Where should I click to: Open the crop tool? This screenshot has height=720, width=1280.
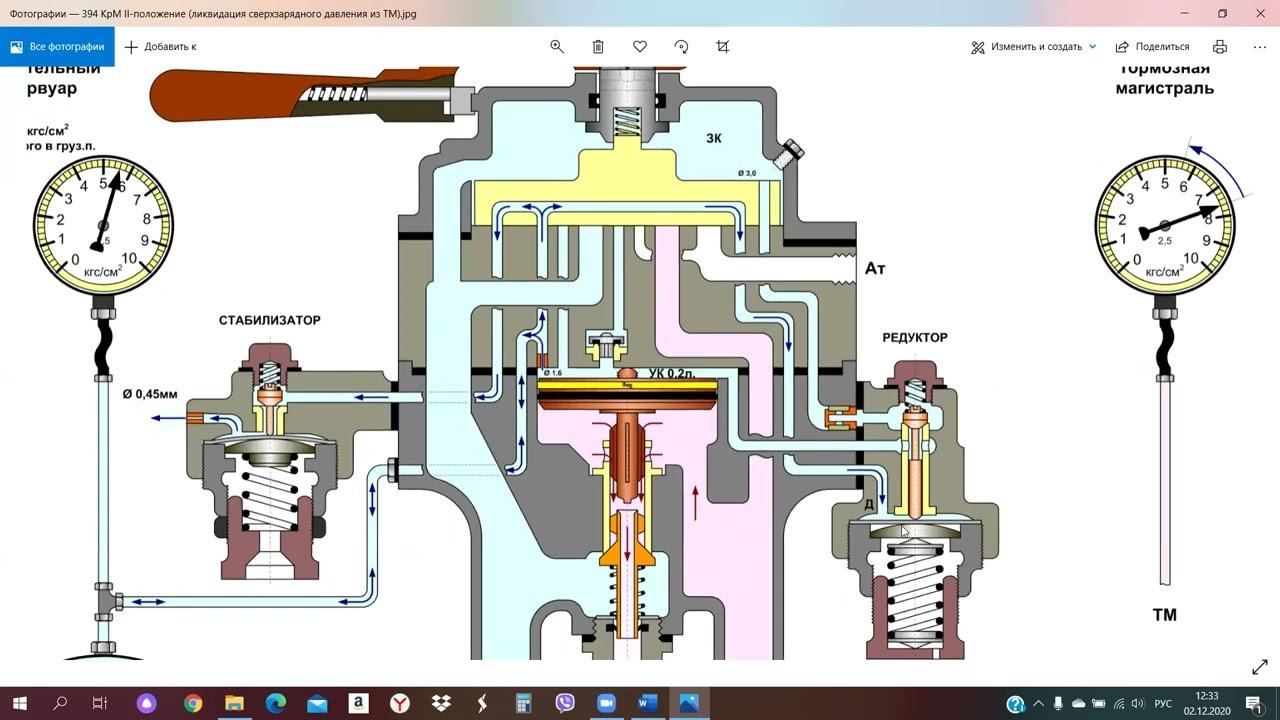click(723, 47)
